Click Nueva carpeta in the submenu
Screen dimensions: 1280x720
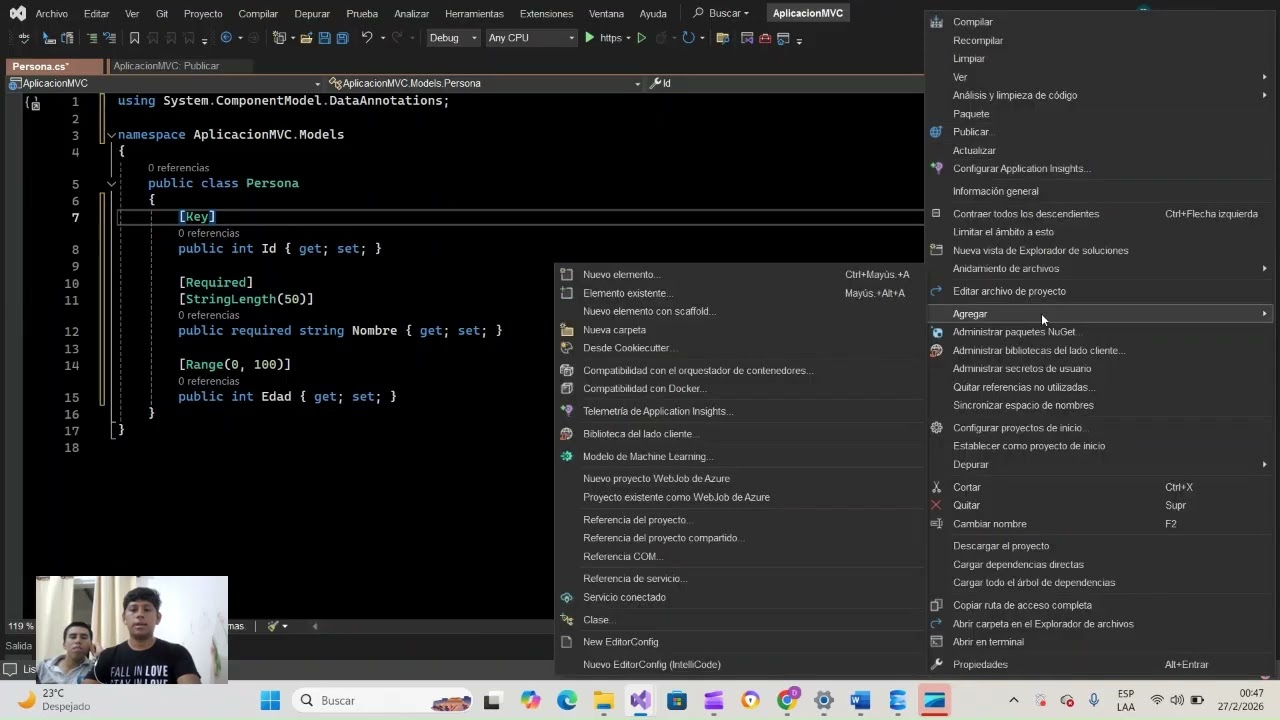739,330
